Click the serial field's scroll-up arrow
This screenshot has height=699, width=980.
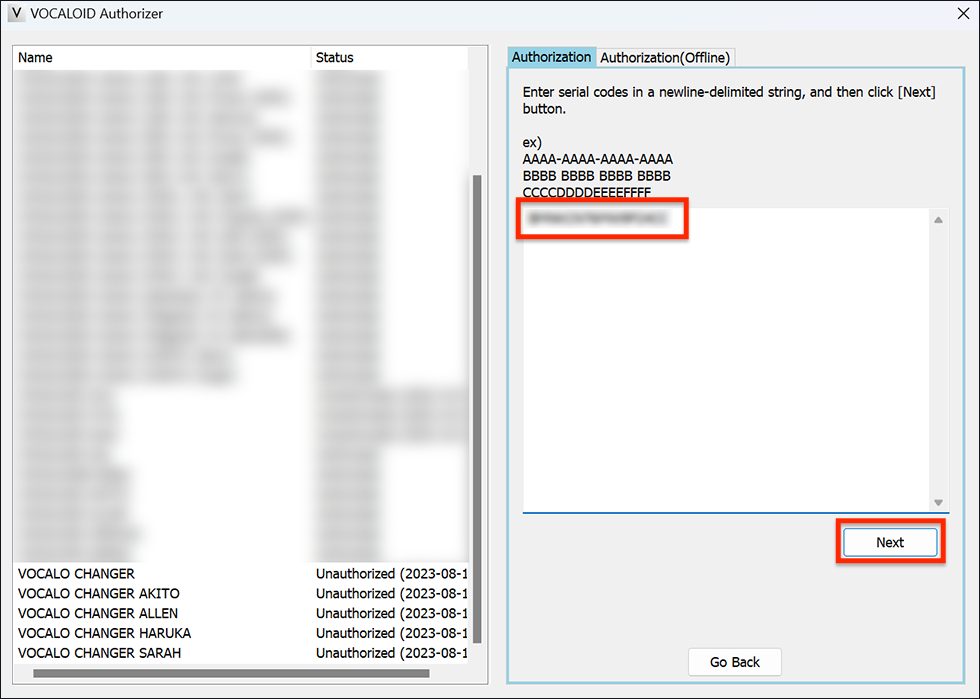(x=937, y=218)
